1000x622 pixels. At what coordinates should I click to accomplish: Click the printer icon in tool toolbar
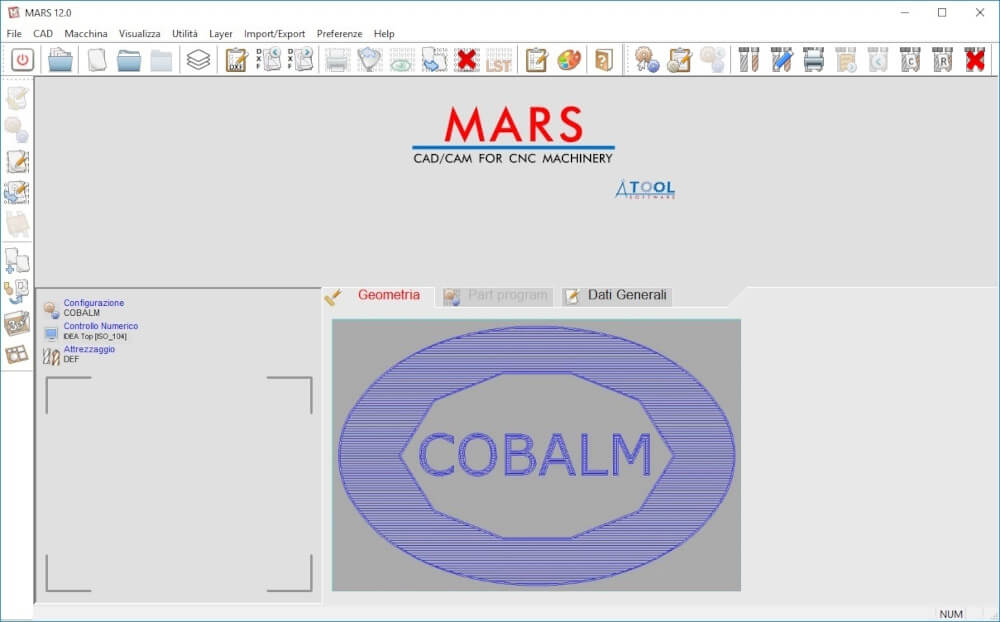pyautogui.click(x=814, y=60)
